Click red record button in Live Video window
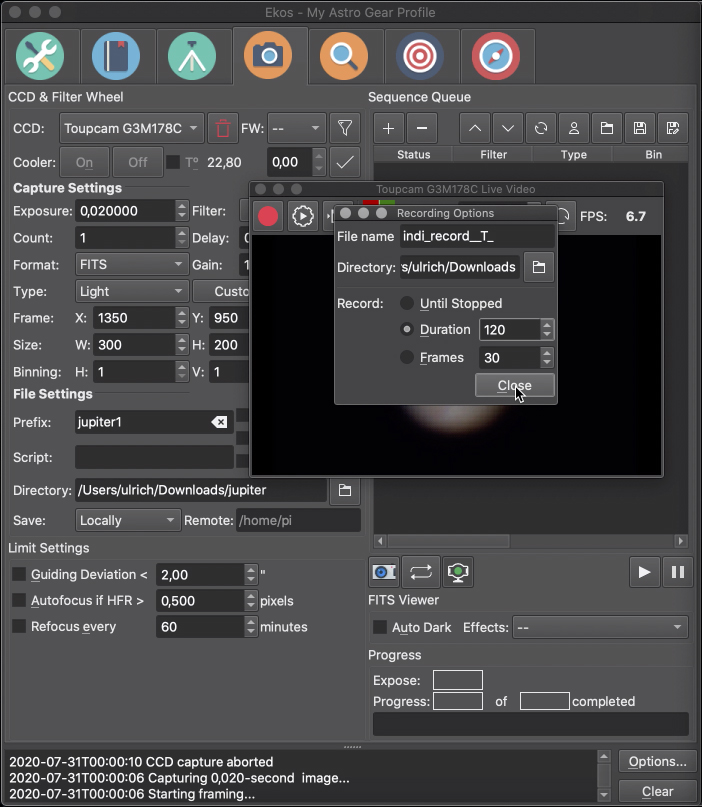Screen dimensions: 702x807 [x=268, y=216]
